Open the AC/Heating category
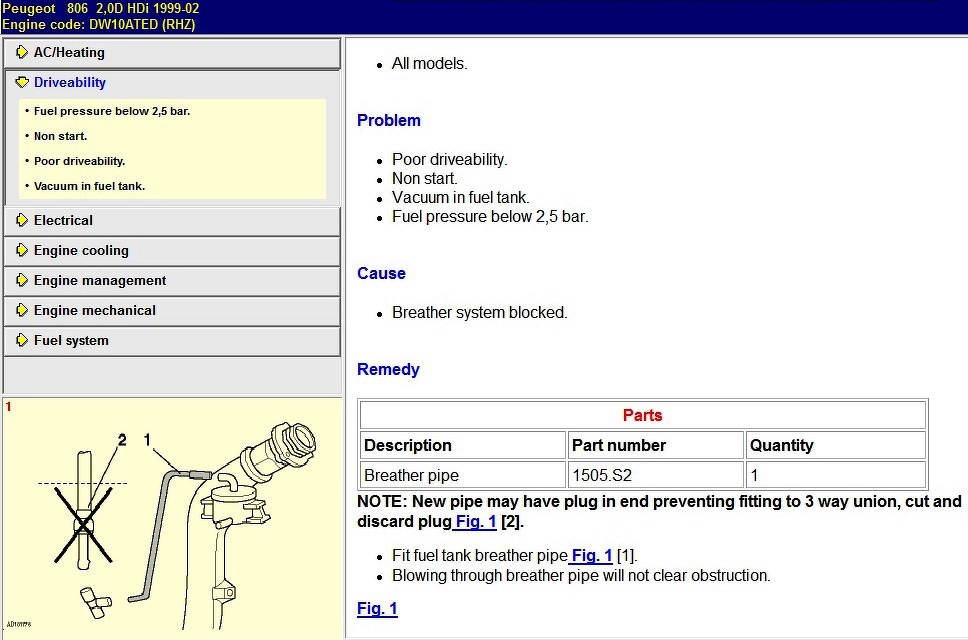The image size is (968, 640). (x=172, y=53)
